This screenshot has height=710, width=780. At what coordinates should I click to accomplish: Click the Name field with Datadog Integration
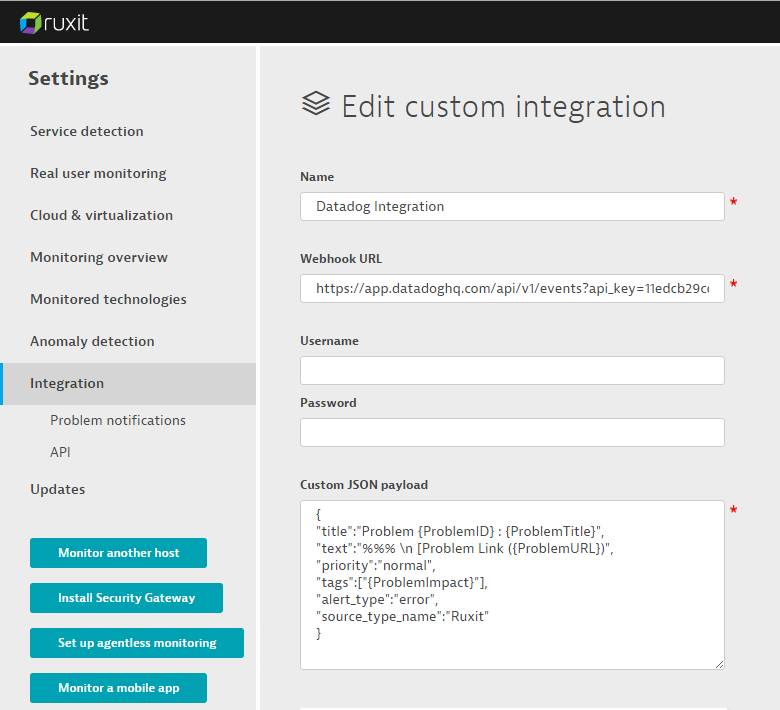pos(512,206)
